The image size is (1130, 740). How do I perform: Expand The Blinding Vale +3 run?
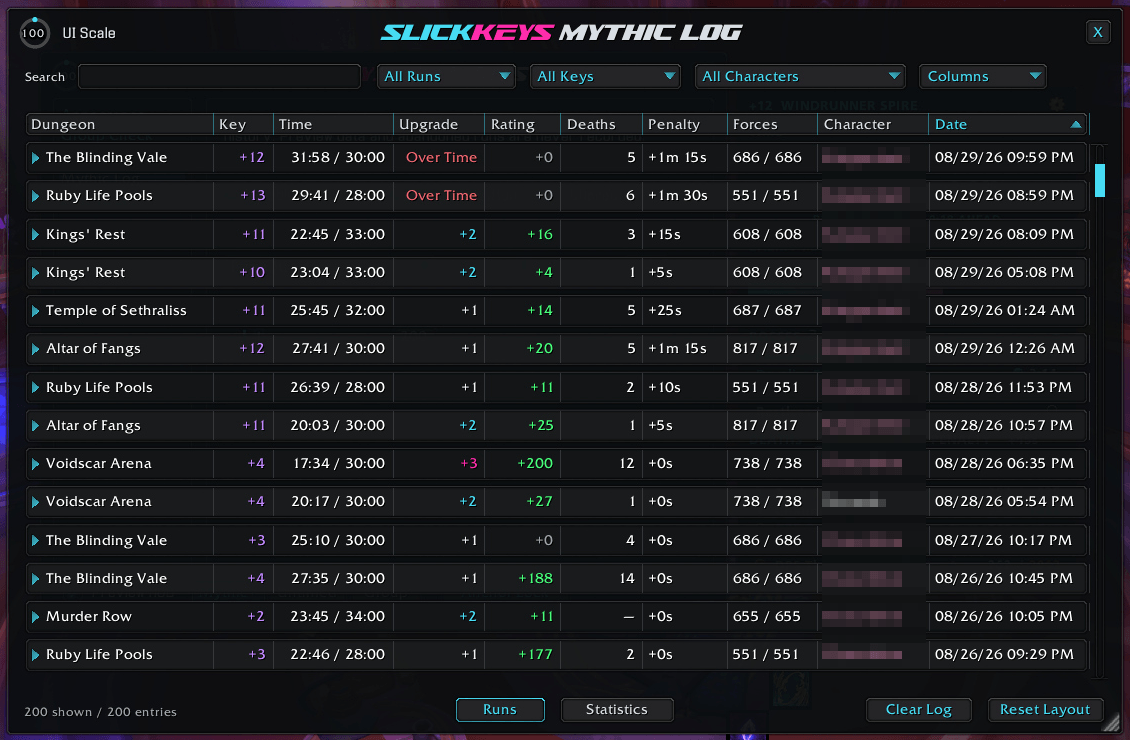coord(35,540)
